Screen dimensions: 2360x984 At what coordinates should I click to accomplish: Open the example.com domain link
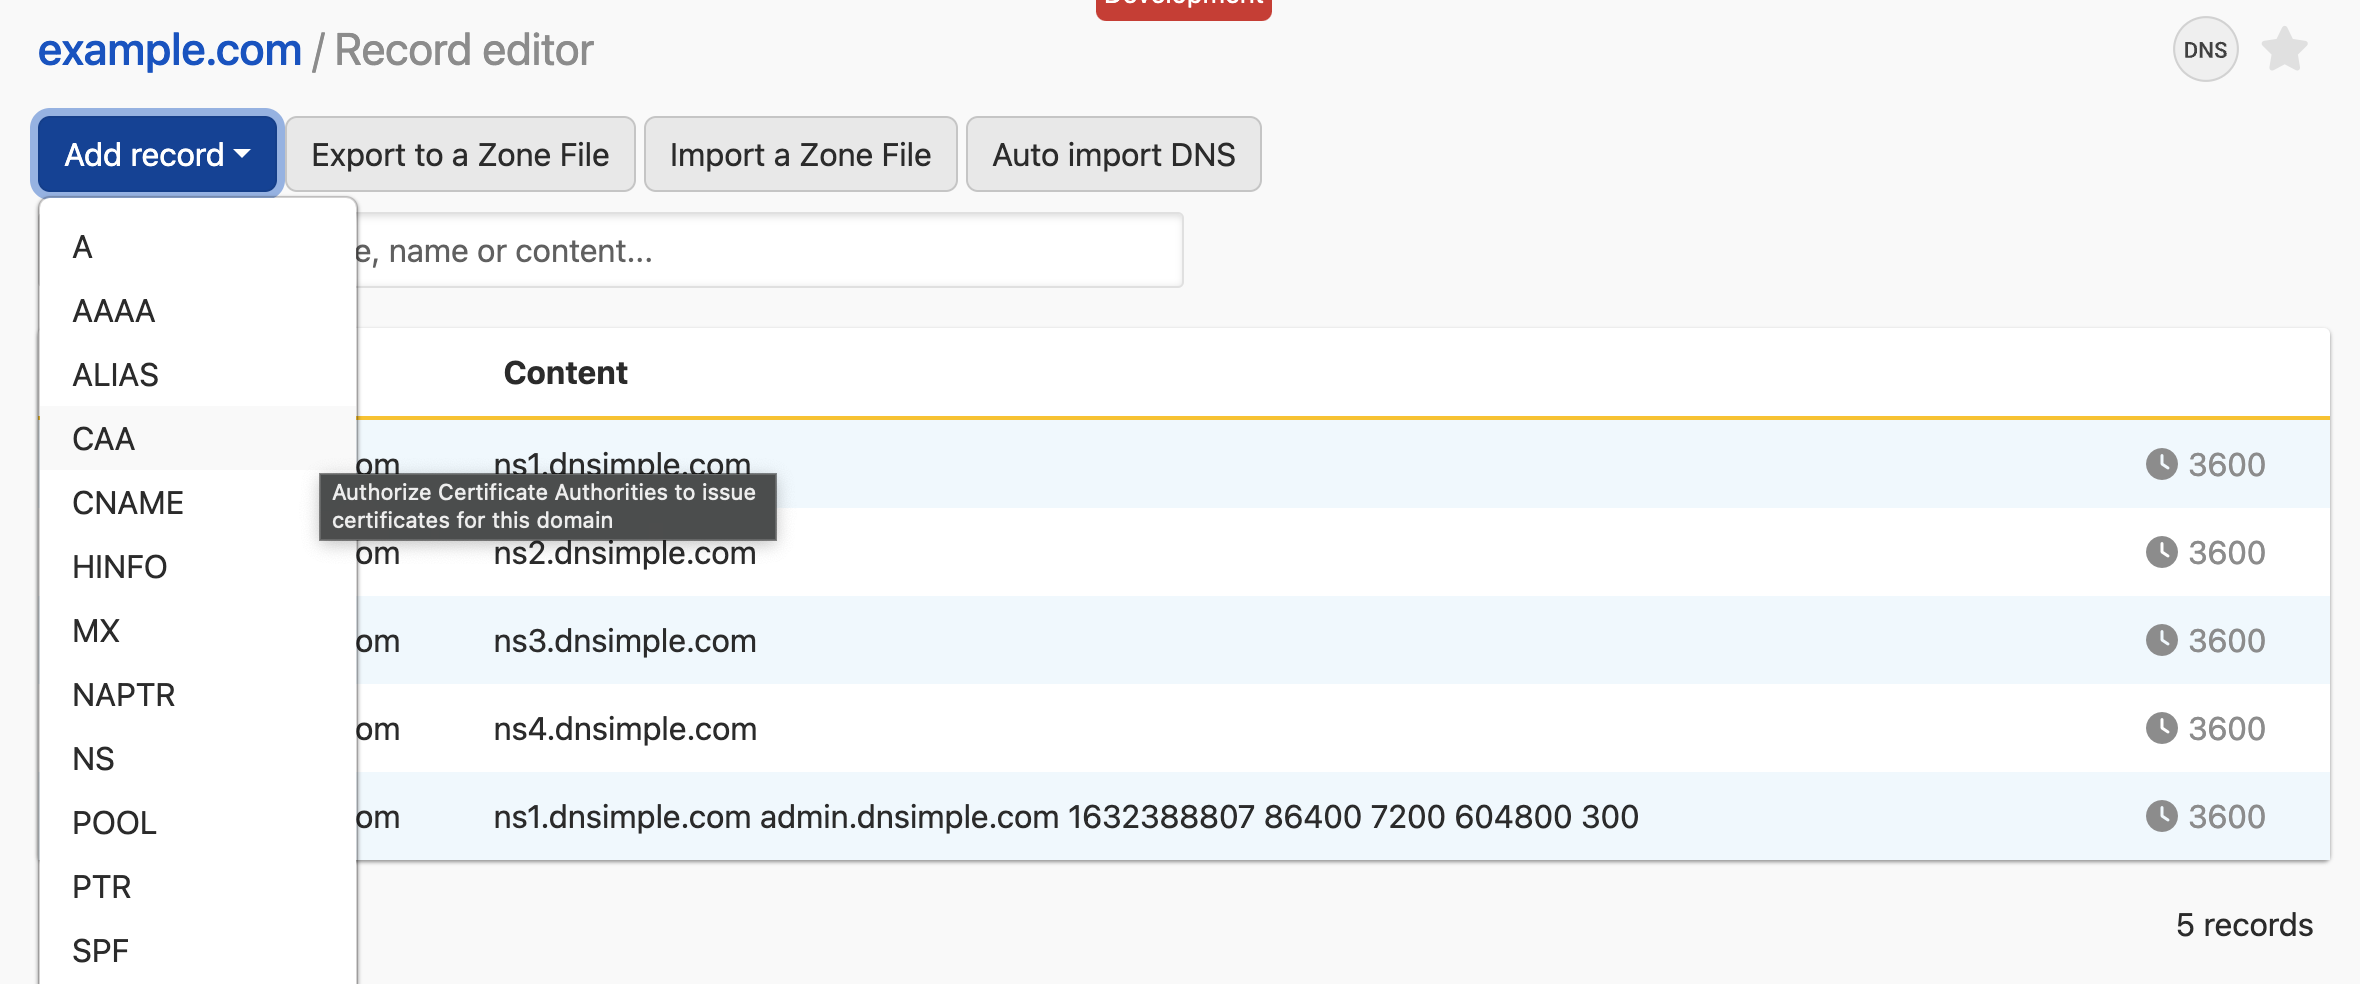pyautogui.click(x=170, y=50)
